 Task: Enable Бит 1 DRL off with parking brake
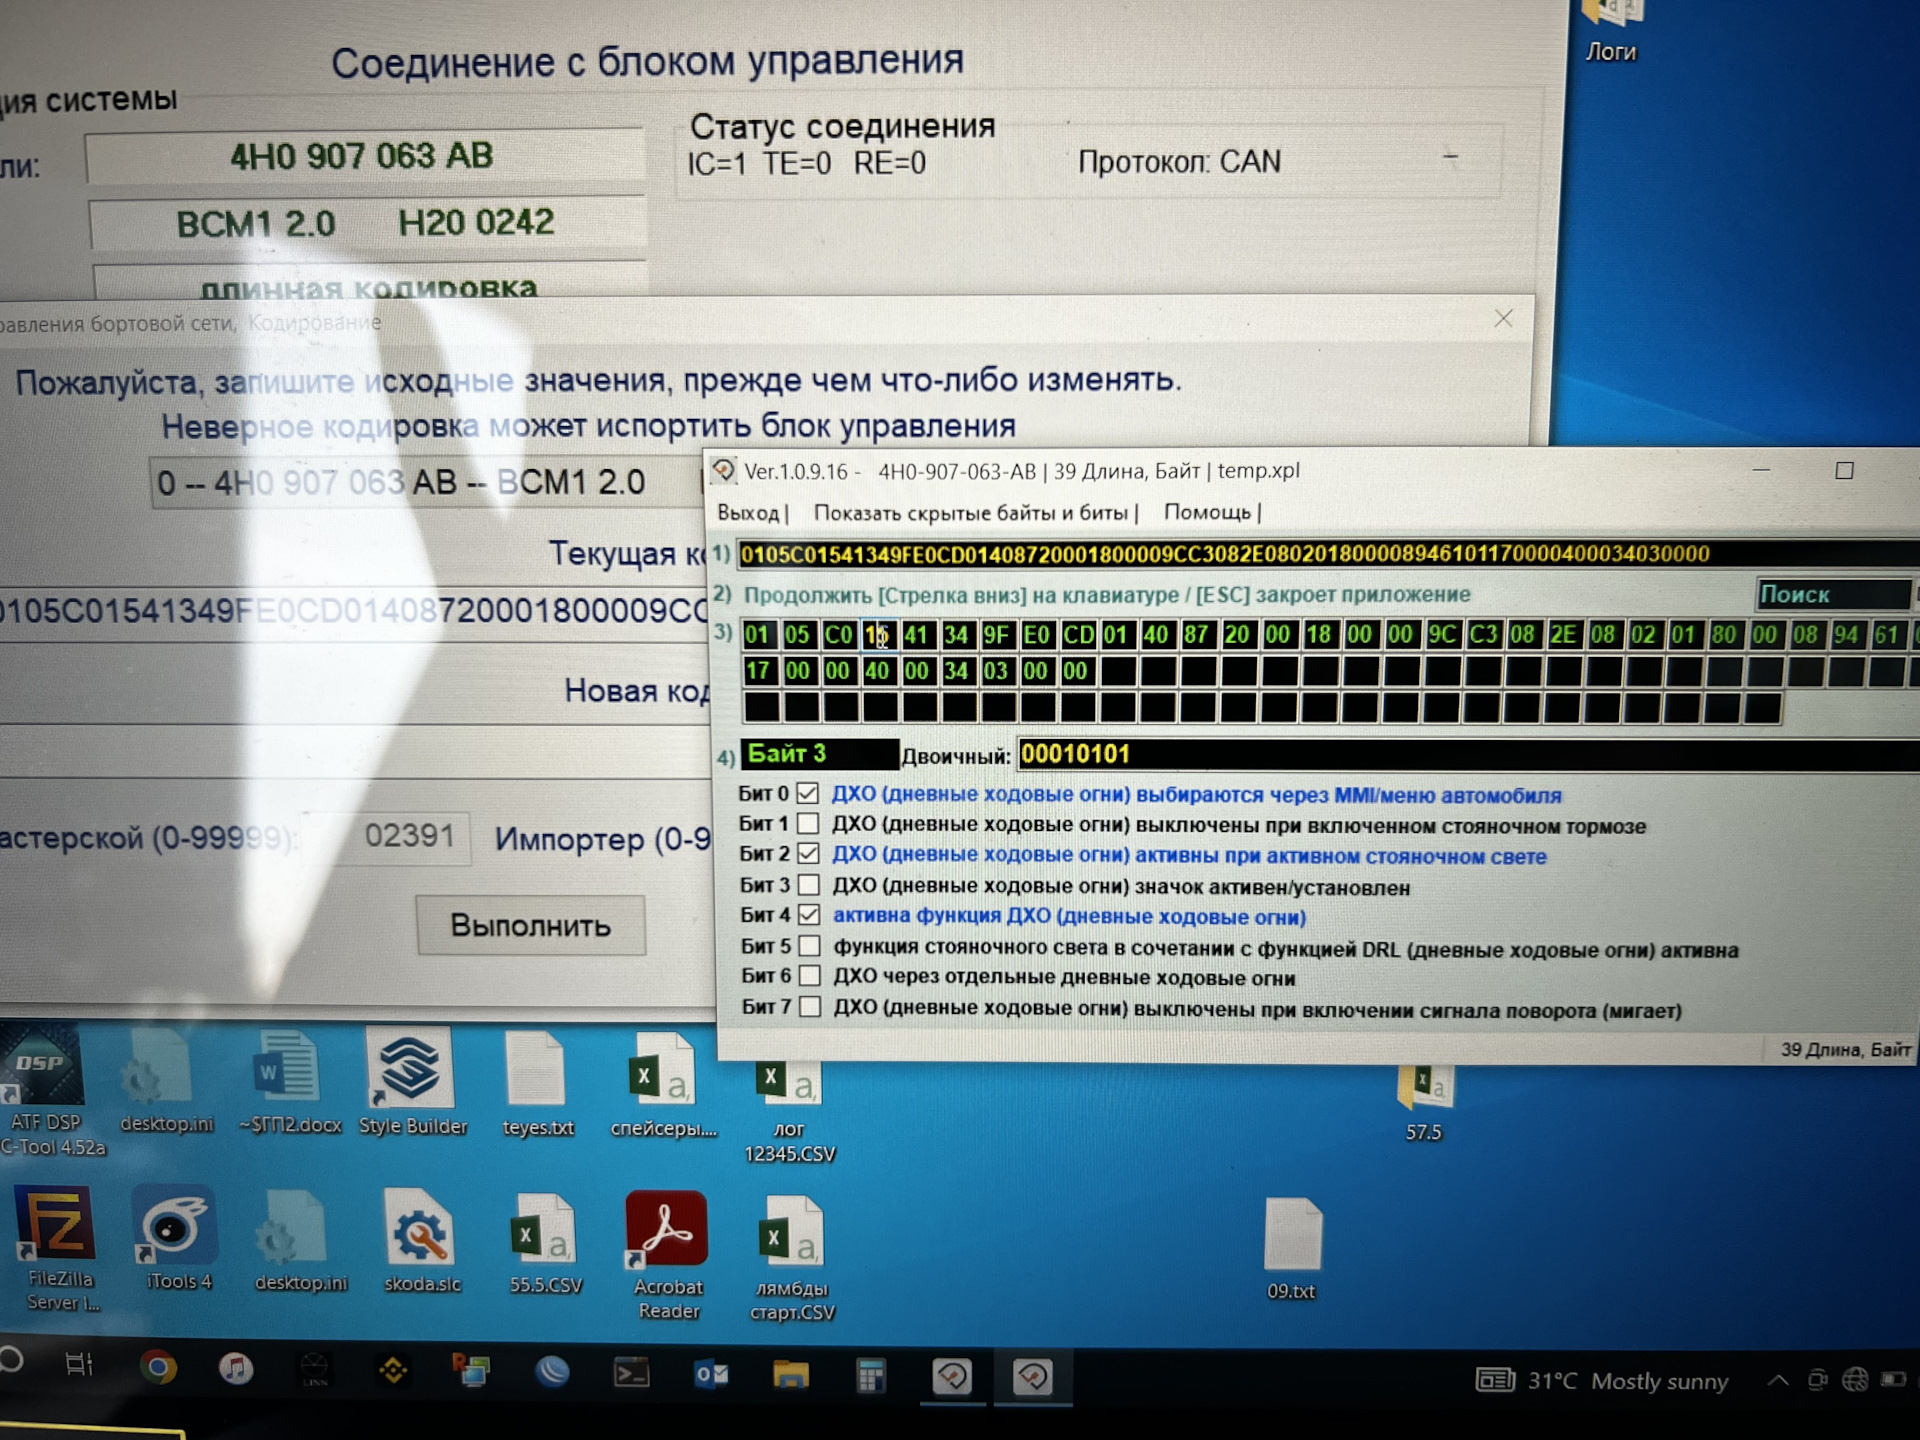(x=808, y=824)
